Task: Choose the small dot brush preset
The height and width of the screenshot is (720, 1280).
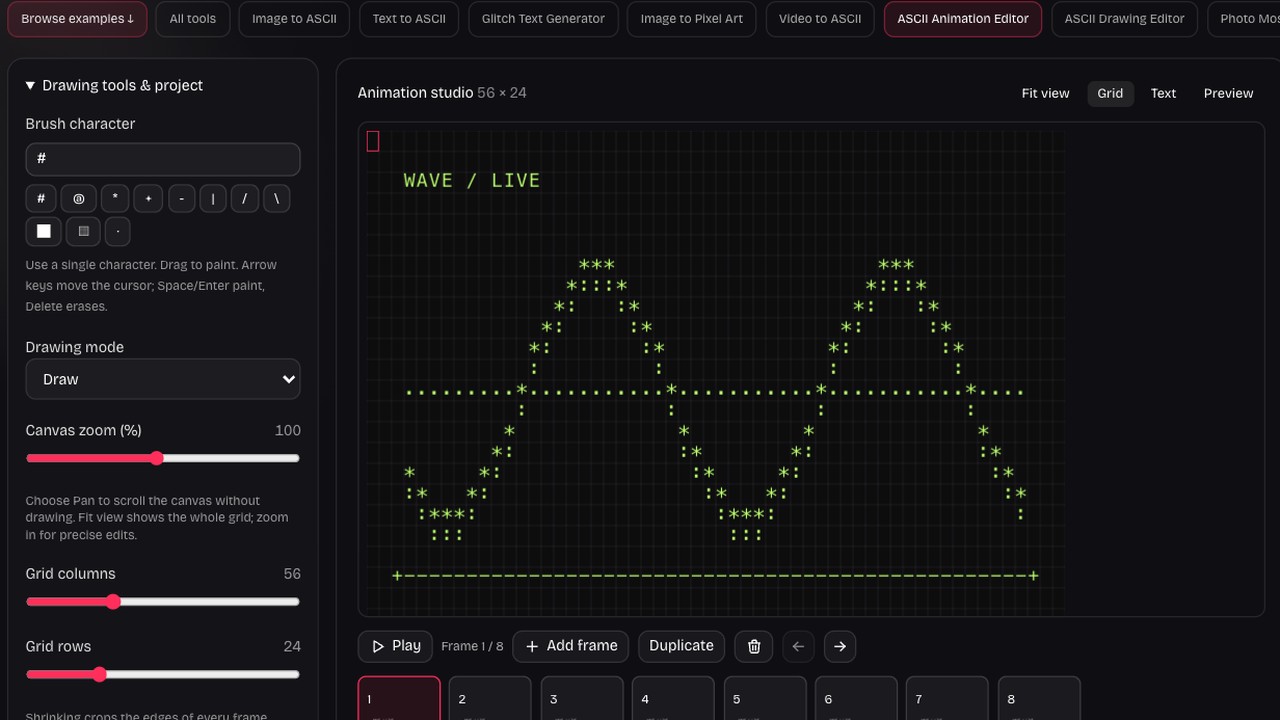Action: coord(118,231)
